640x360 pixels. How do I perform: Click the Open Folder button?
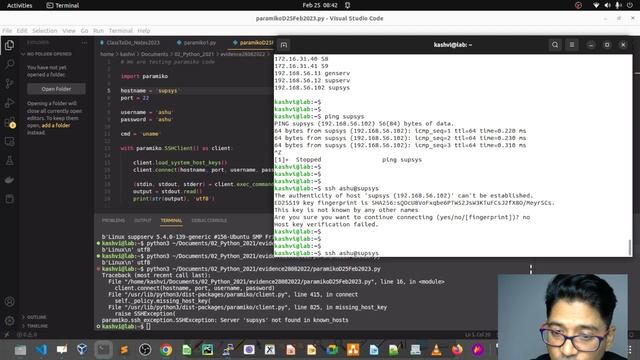click(x=56, y=89)
